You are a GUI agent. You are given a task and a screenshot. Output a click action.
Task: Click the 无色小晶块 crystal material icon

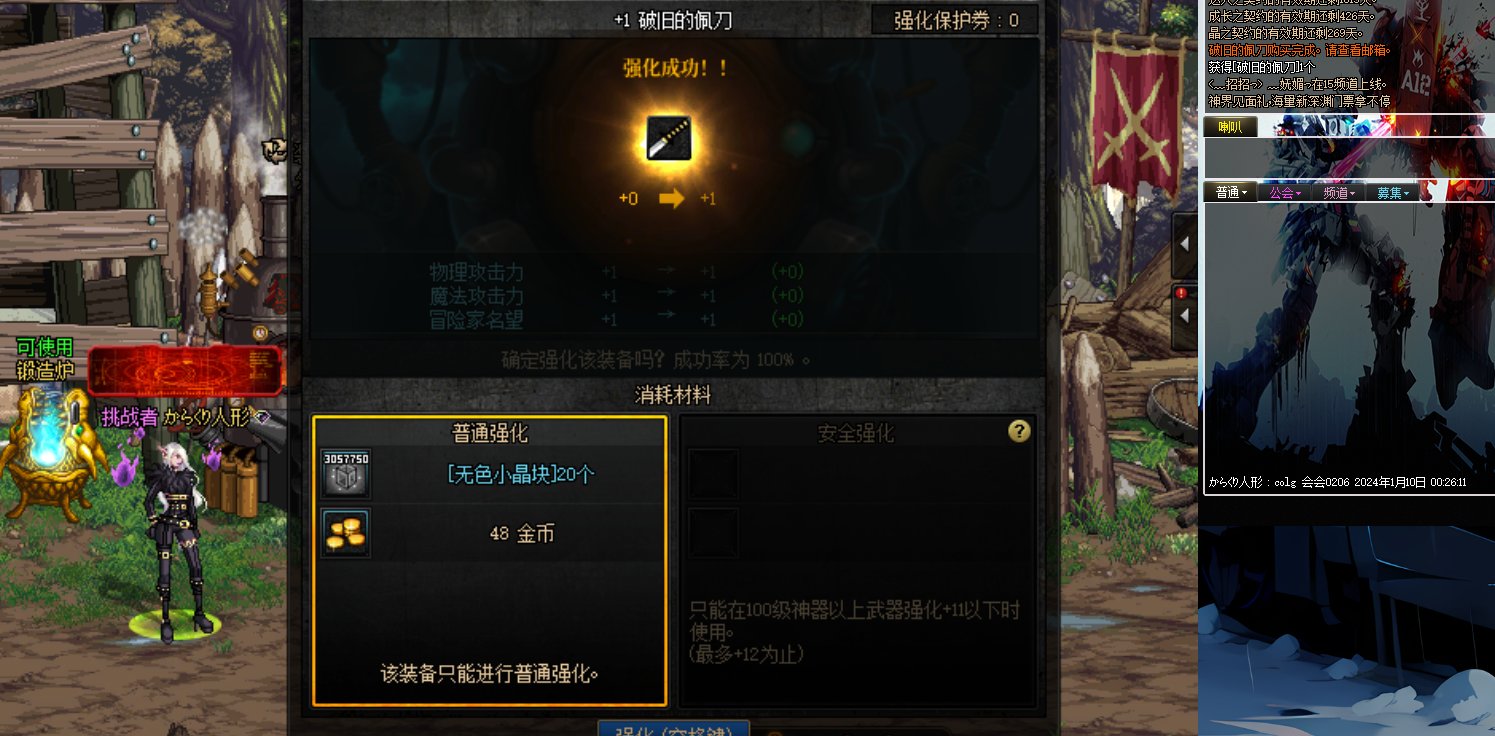tap(346, 473)
